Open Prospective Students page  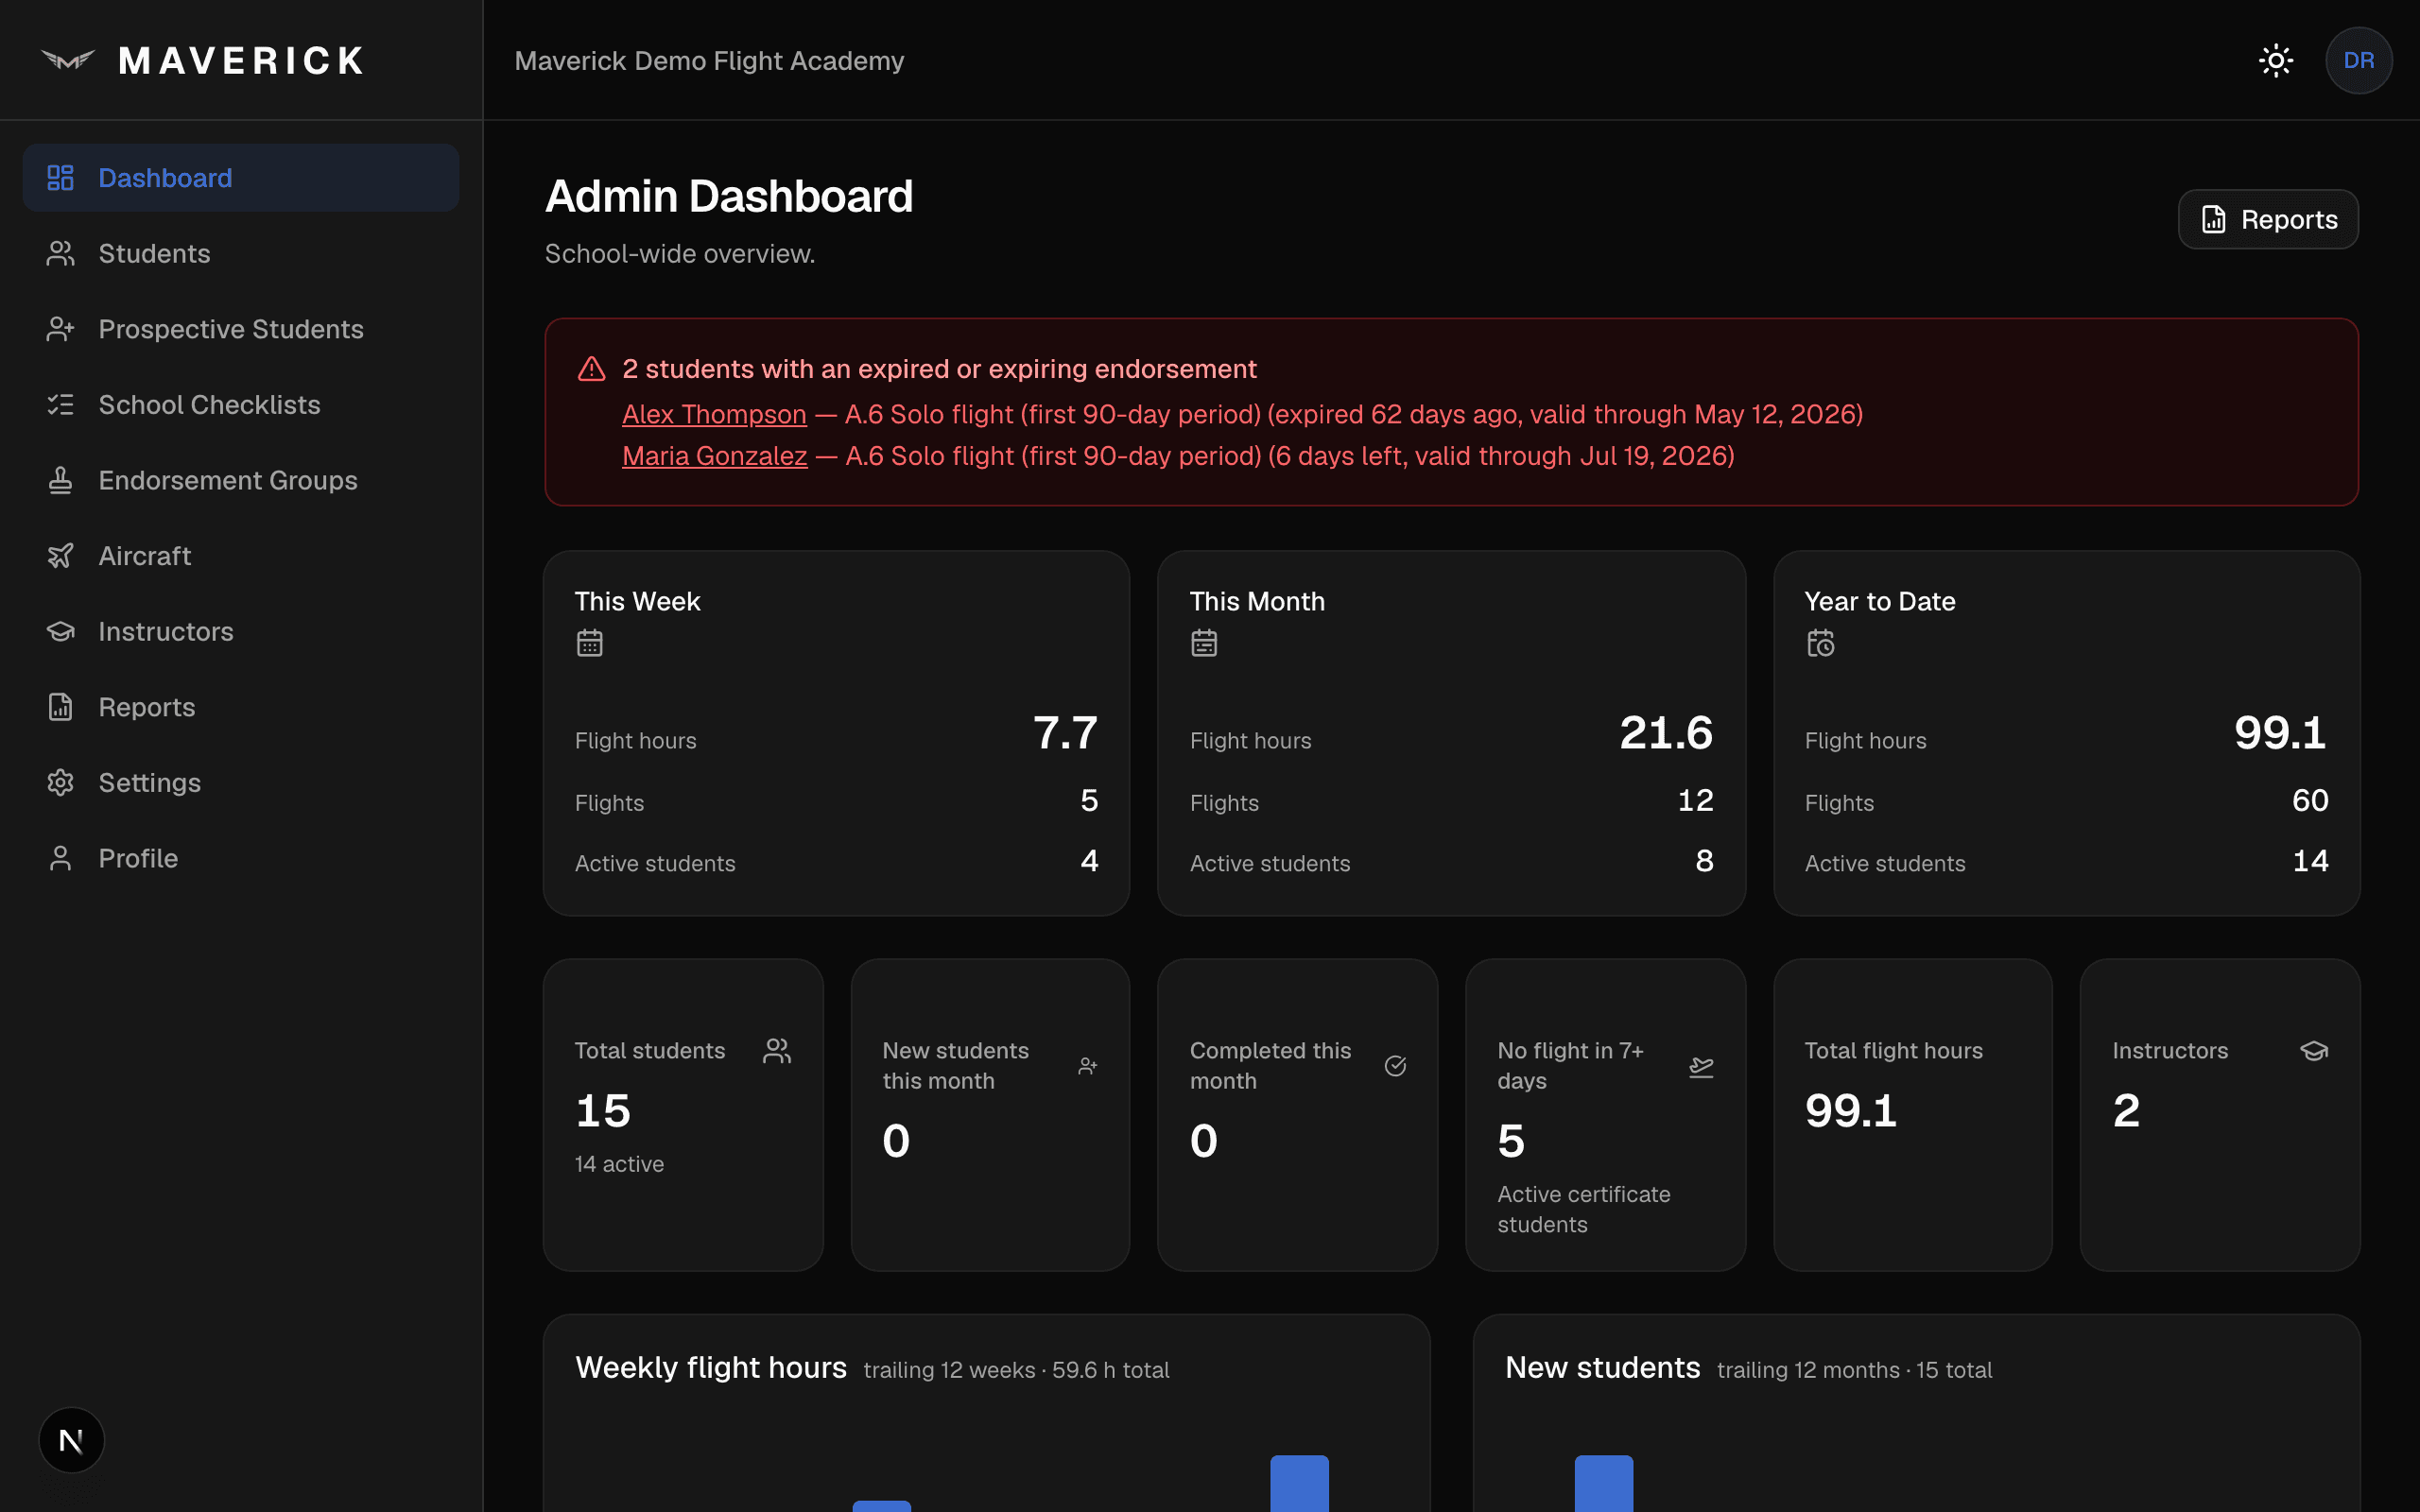pyautogui.click(x=241, y=329)
